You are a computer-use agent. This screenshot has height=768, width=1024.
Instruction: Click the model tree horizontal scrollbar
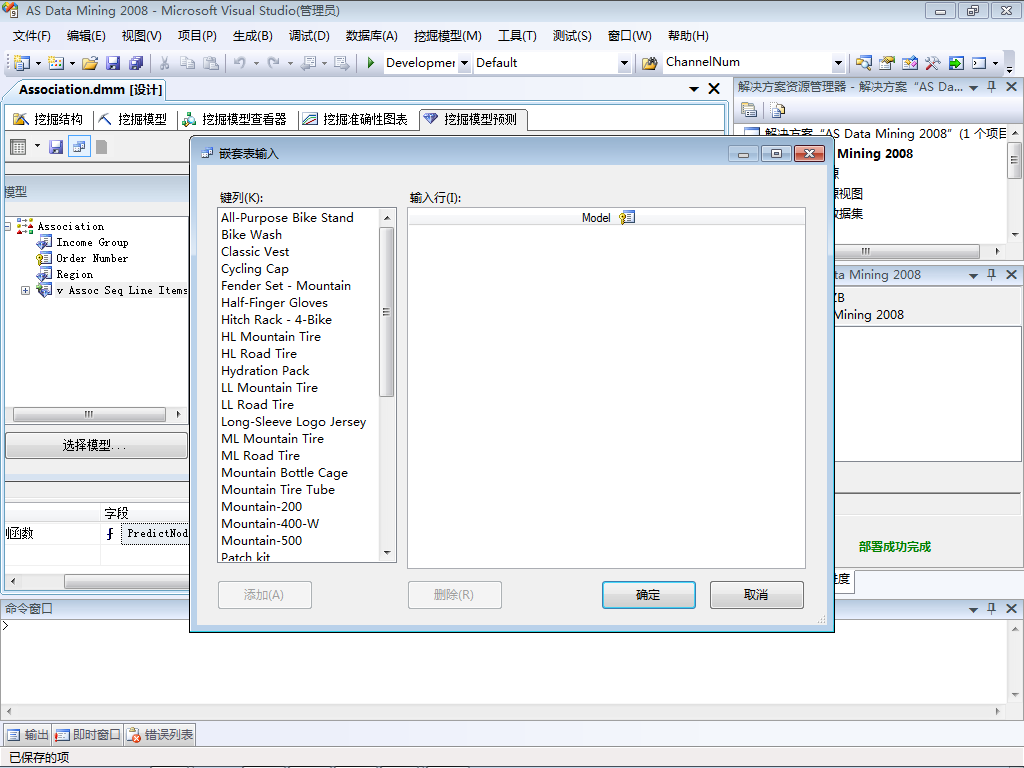[x=89, y=414]
